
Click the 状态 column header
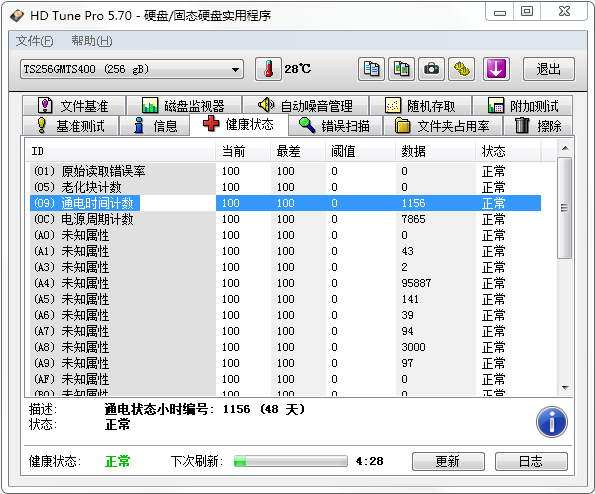point(508,151)
